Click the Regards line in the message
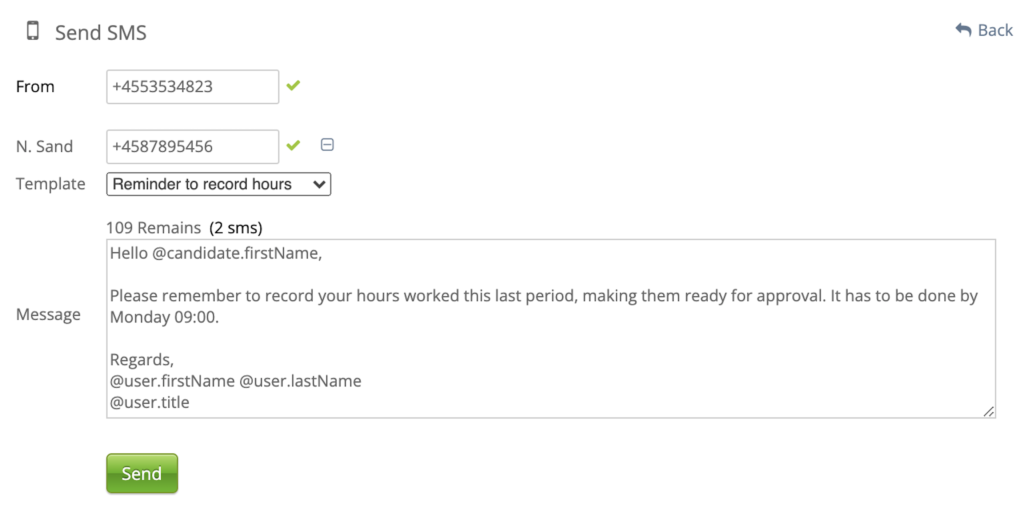The image size is (1024, 512). [142, 360]
